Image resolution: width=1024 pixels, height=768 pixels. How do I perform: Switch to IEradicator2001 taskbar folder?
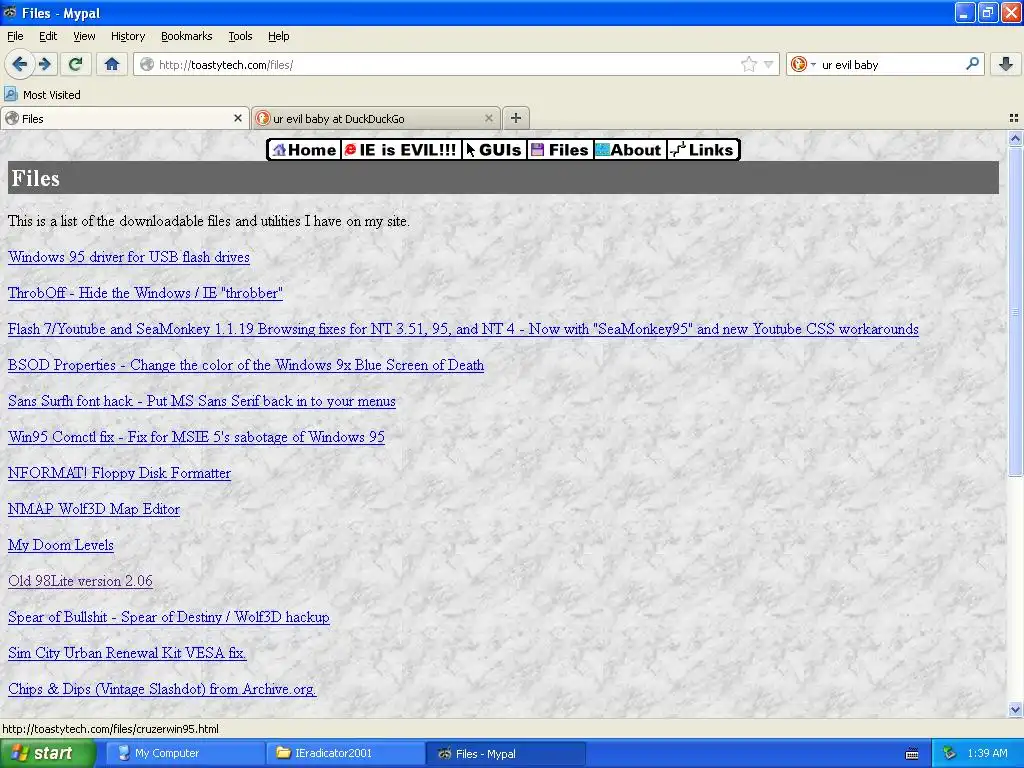[345, 753]
